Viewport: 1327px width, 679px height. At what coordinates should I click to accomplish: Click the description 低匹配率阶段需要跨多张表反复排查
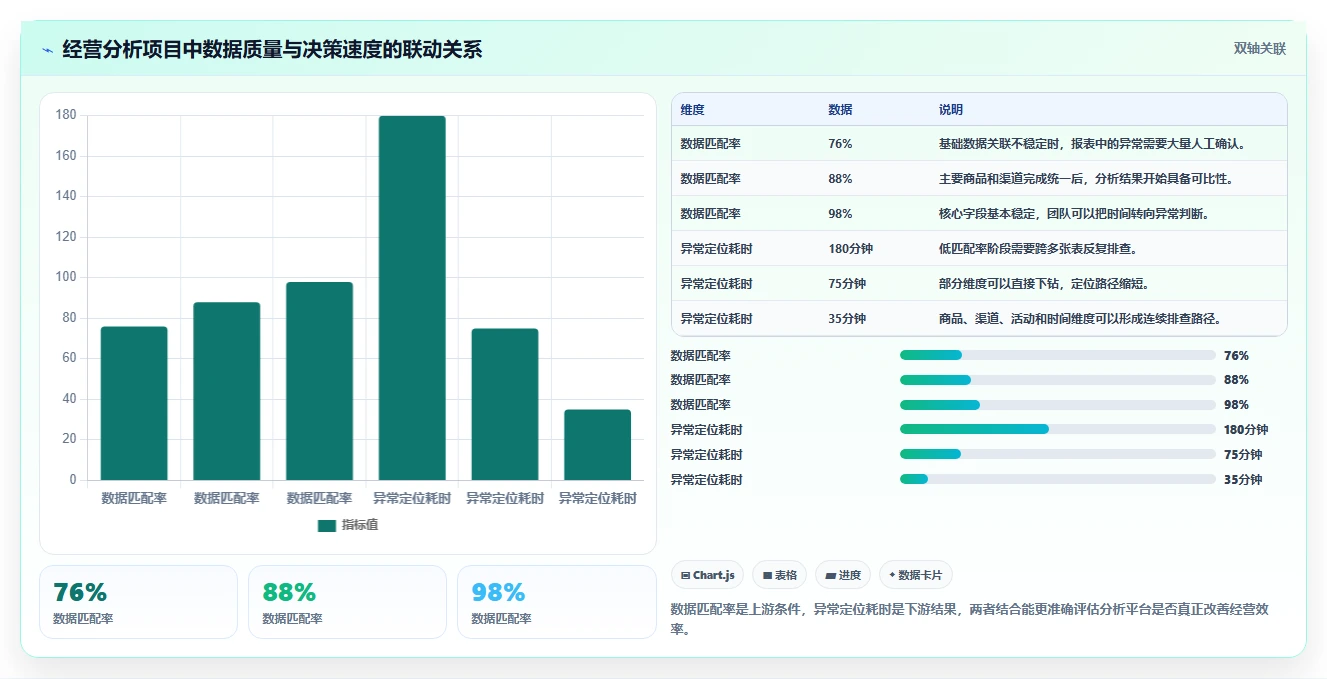click(1038, 249)
